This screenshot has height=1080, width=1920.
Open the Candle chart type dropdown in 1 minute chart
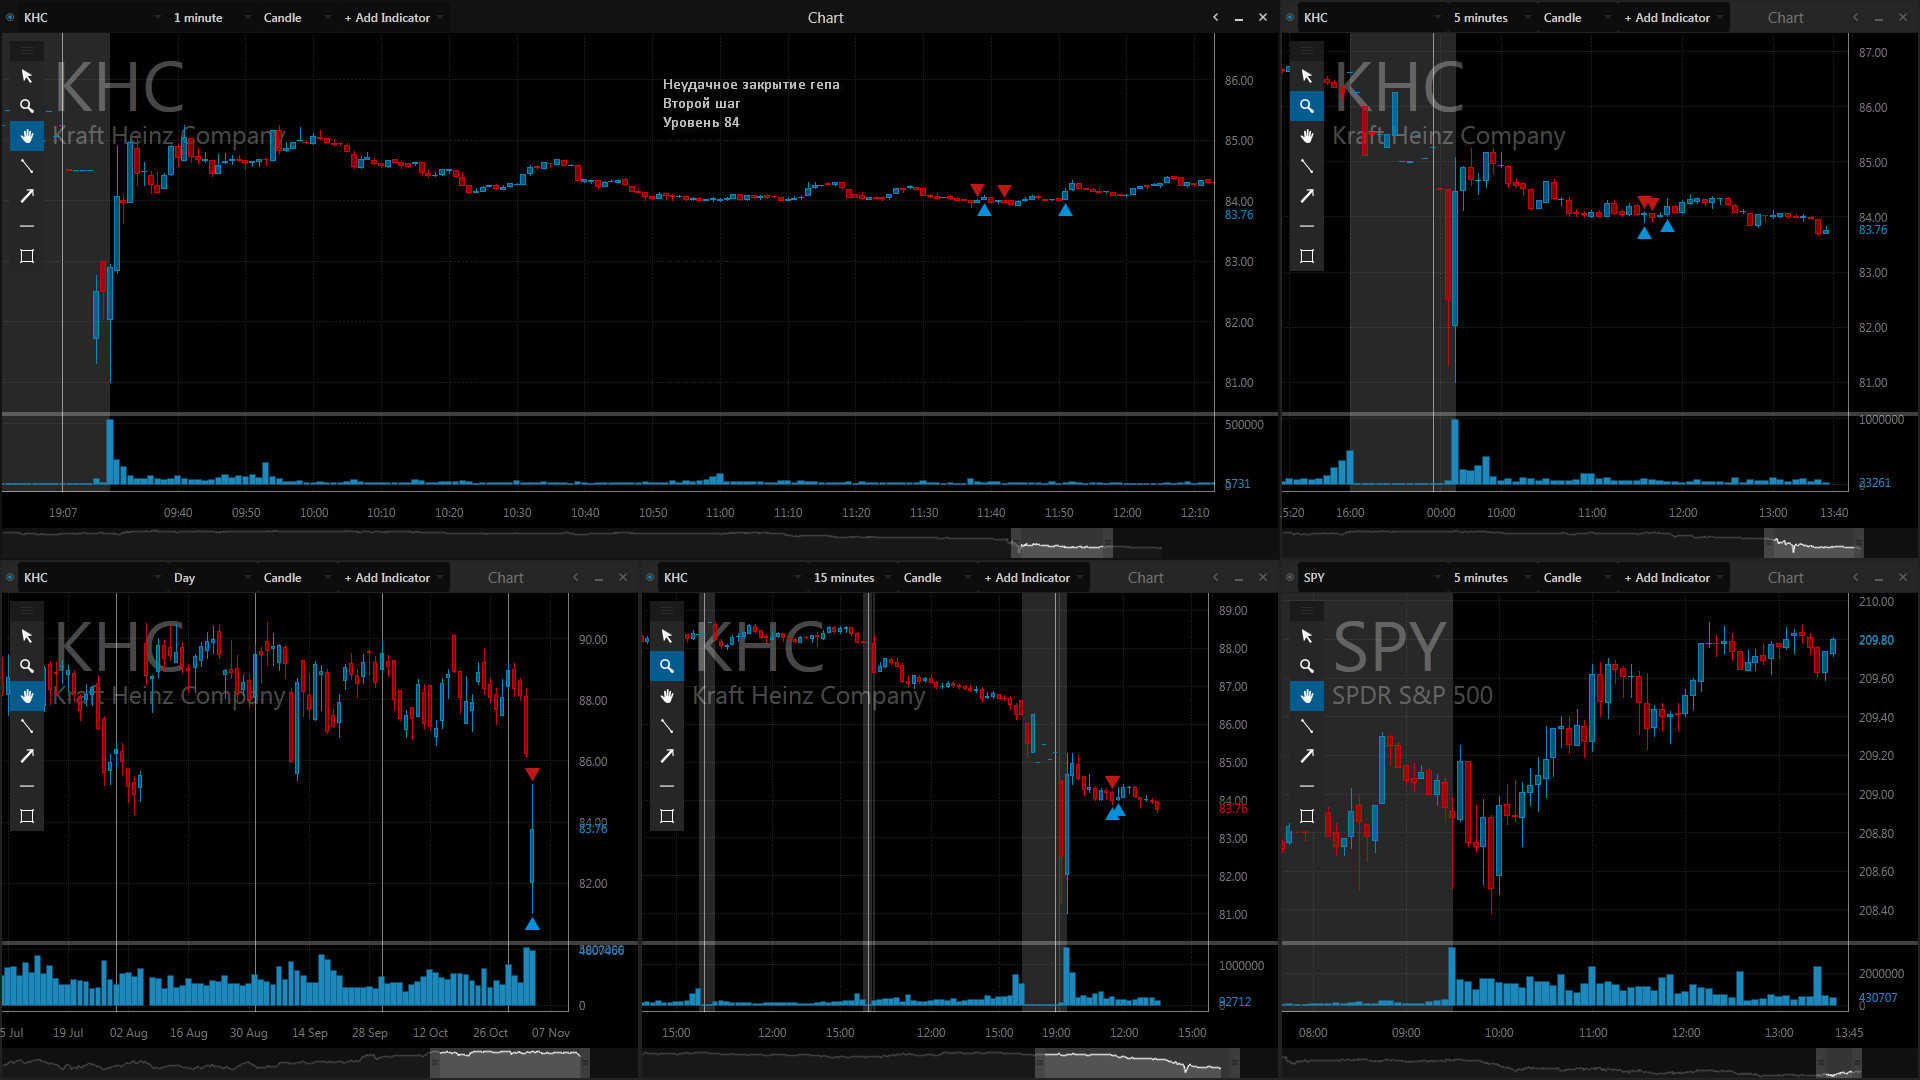[296, 17]
